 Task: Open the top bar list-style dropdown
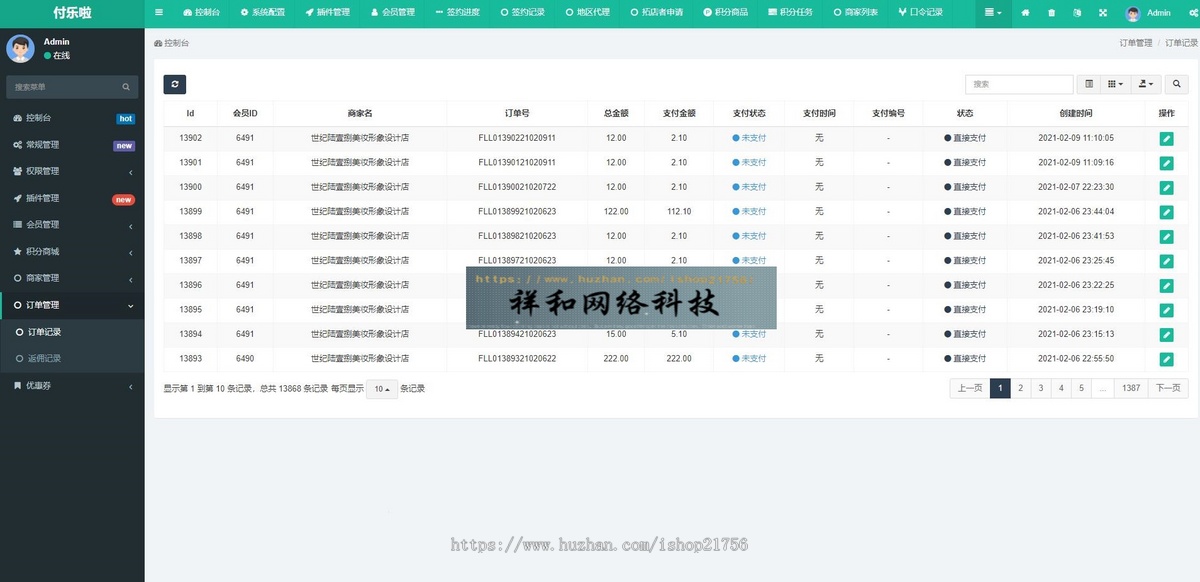click(993, 13)
